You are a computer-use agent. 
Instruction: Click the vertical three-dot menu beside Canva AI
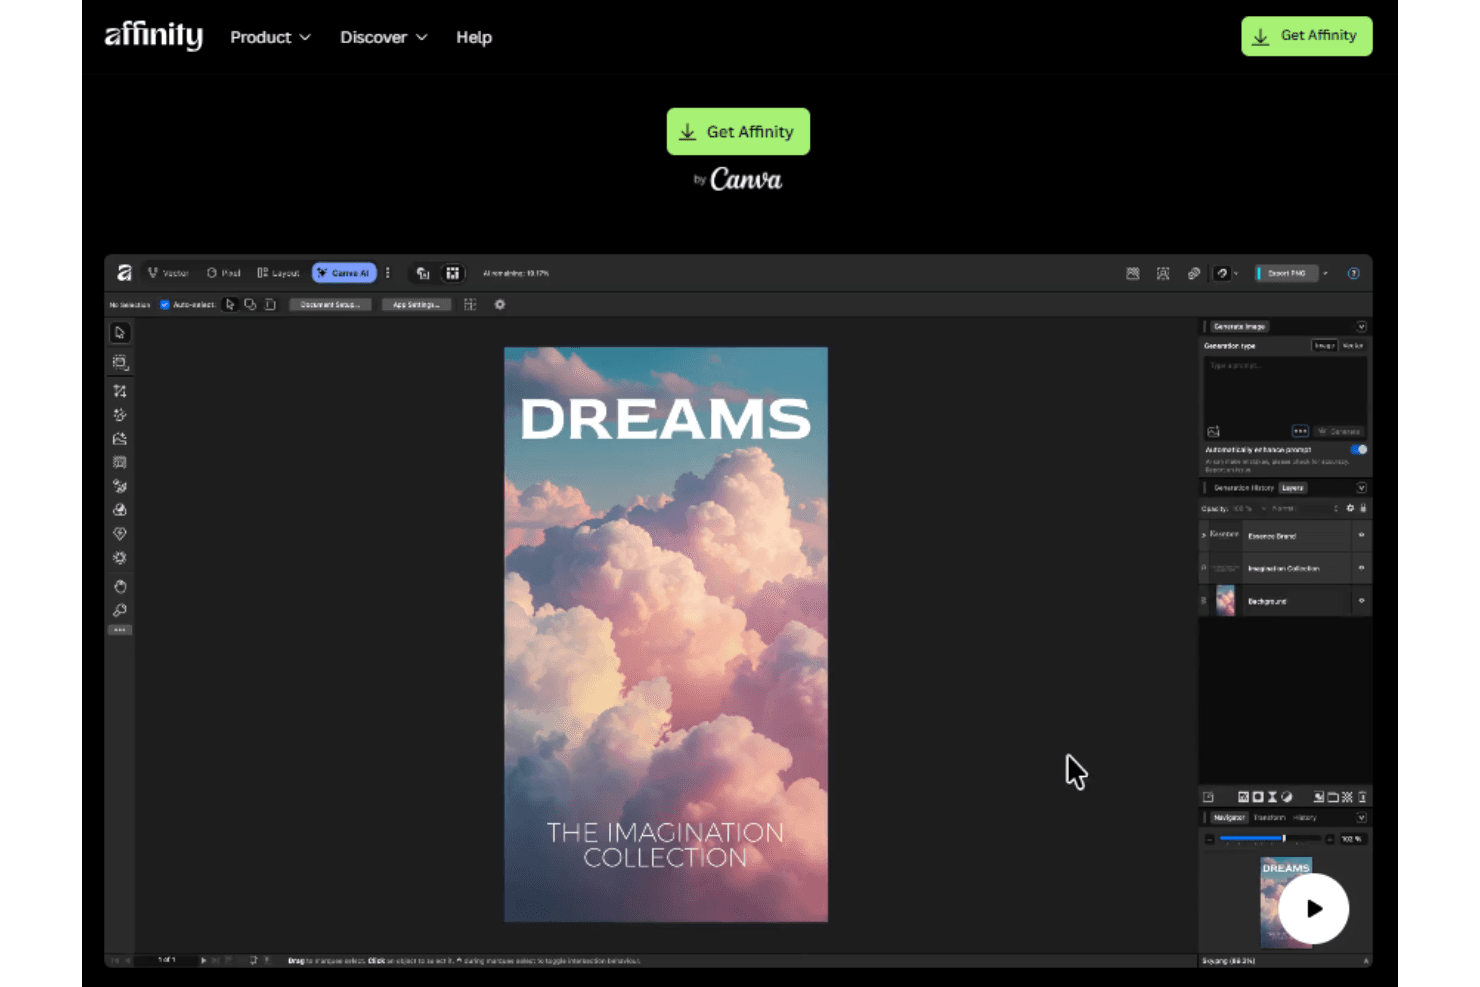[388, 273]
